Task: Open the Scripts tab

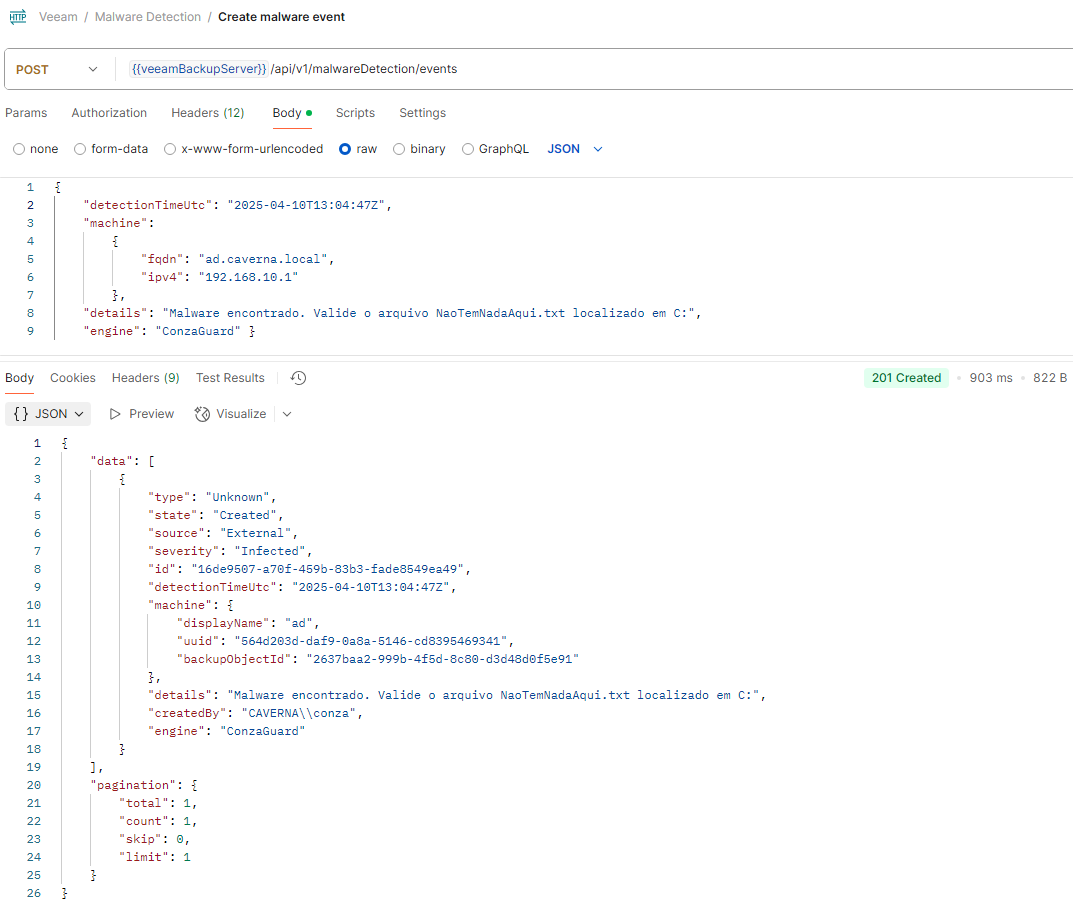Action: (x=355, y=113)
